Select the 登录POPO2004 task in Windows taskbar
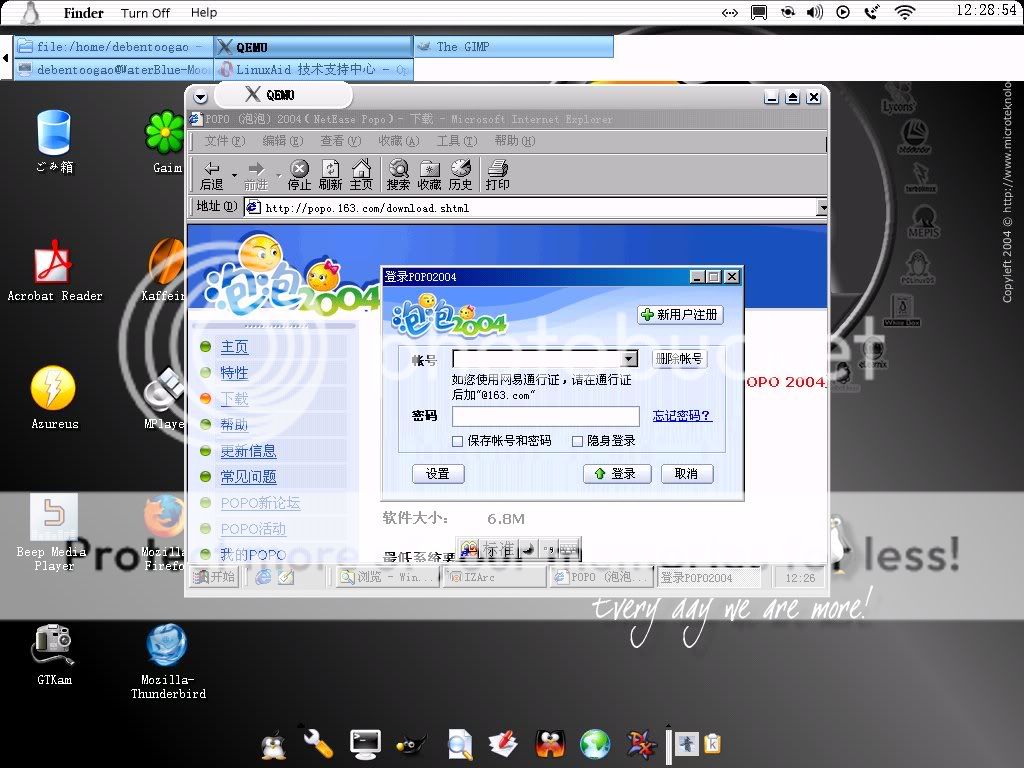Screen dimensions: 1024x768 coord(708,577)
